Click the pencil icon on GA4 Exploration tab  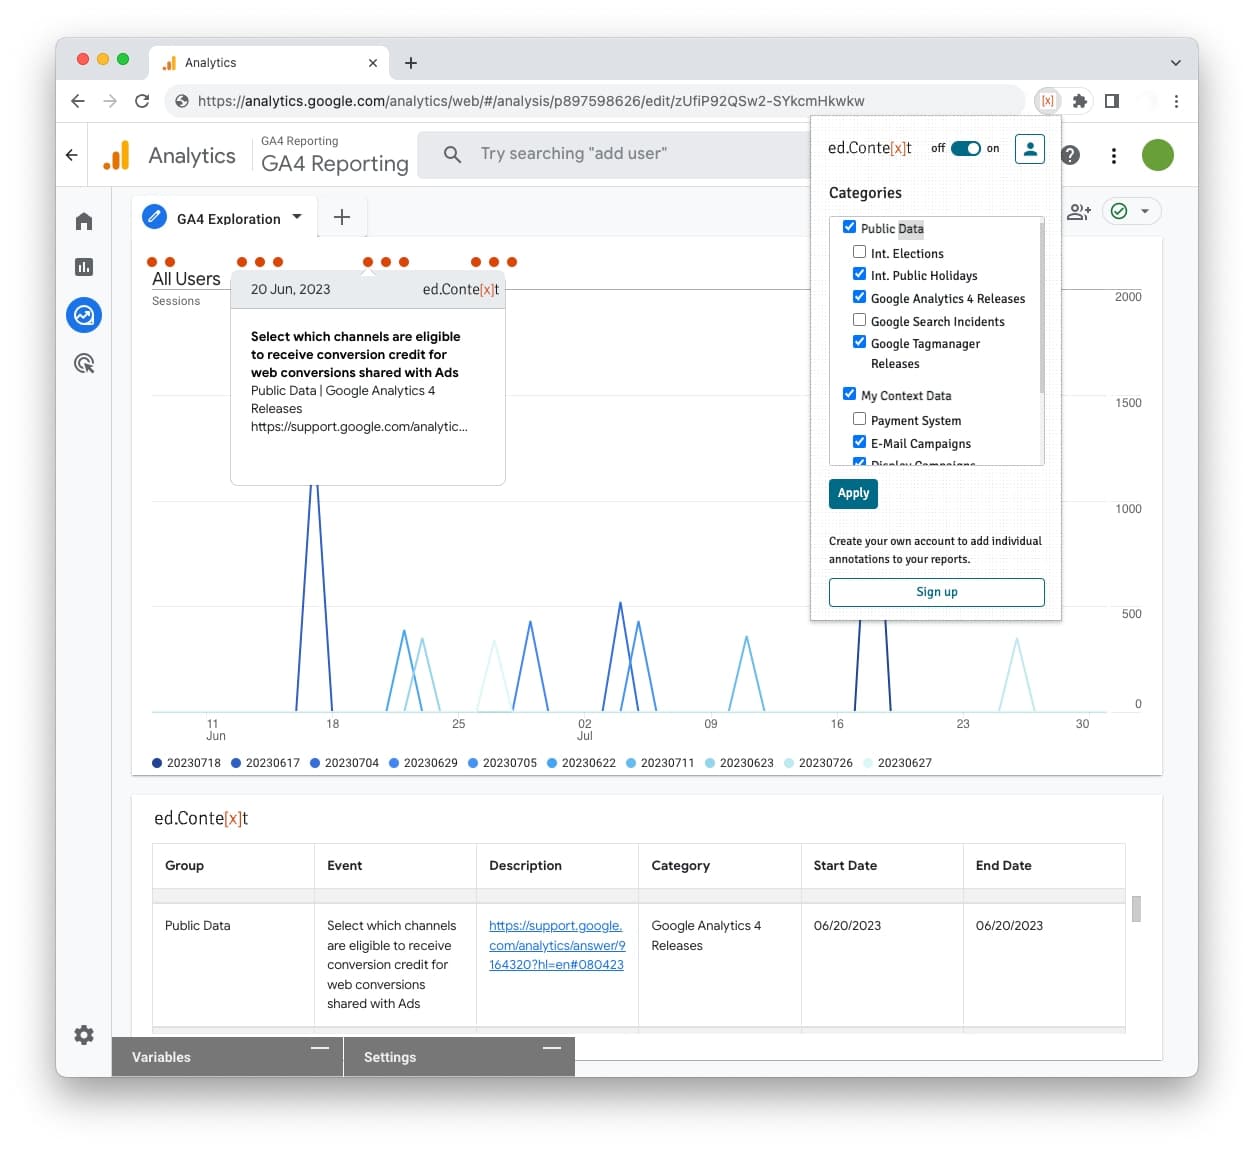coord(154,216)
